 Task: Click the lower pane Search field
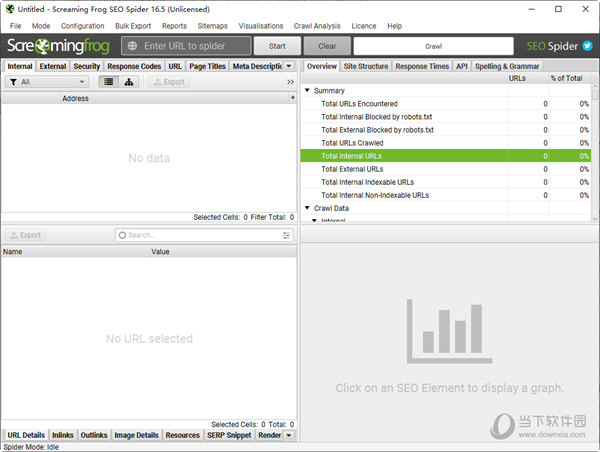click(x=204, y=235)
